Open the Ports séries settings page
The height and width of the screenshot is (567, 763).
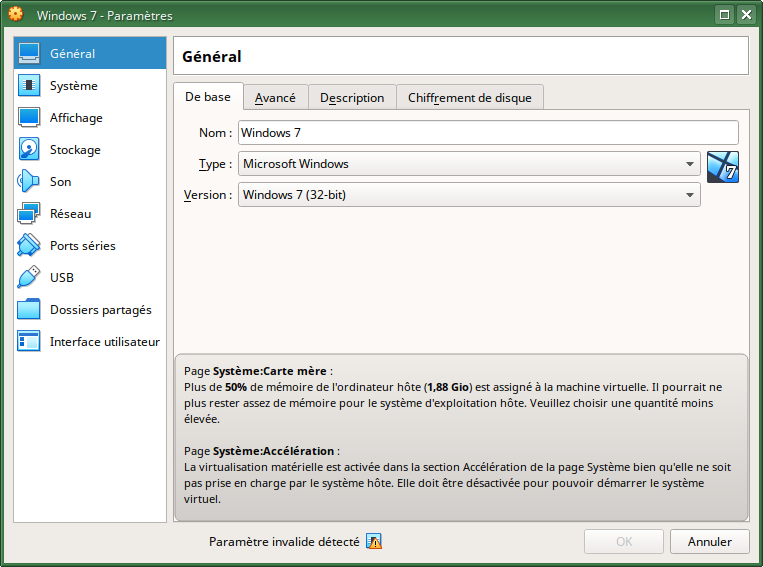90,245
